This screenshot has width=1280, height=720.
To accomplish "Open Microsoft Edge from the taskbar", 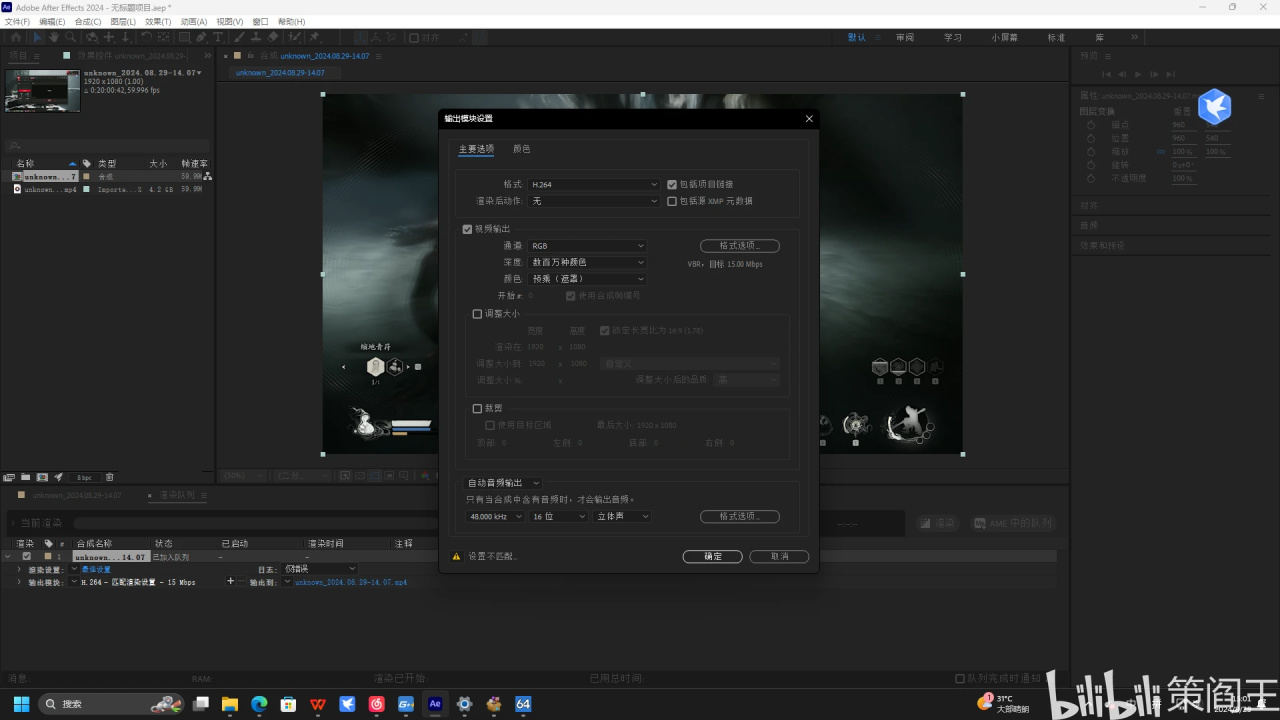I will tap(259, 704).
